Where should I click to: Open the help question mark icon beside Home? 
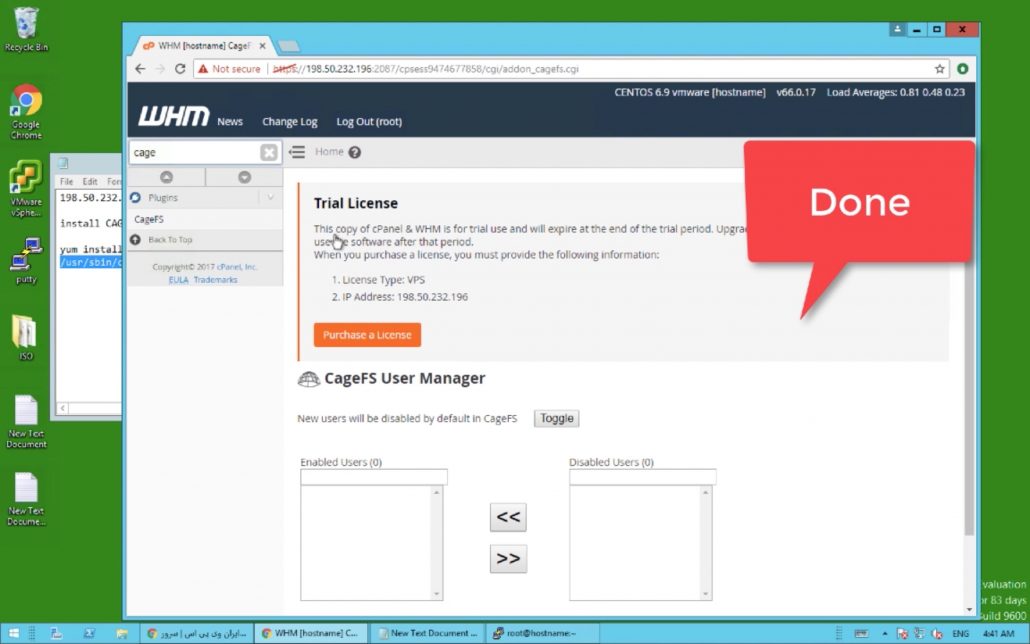(x=354, y=153)
